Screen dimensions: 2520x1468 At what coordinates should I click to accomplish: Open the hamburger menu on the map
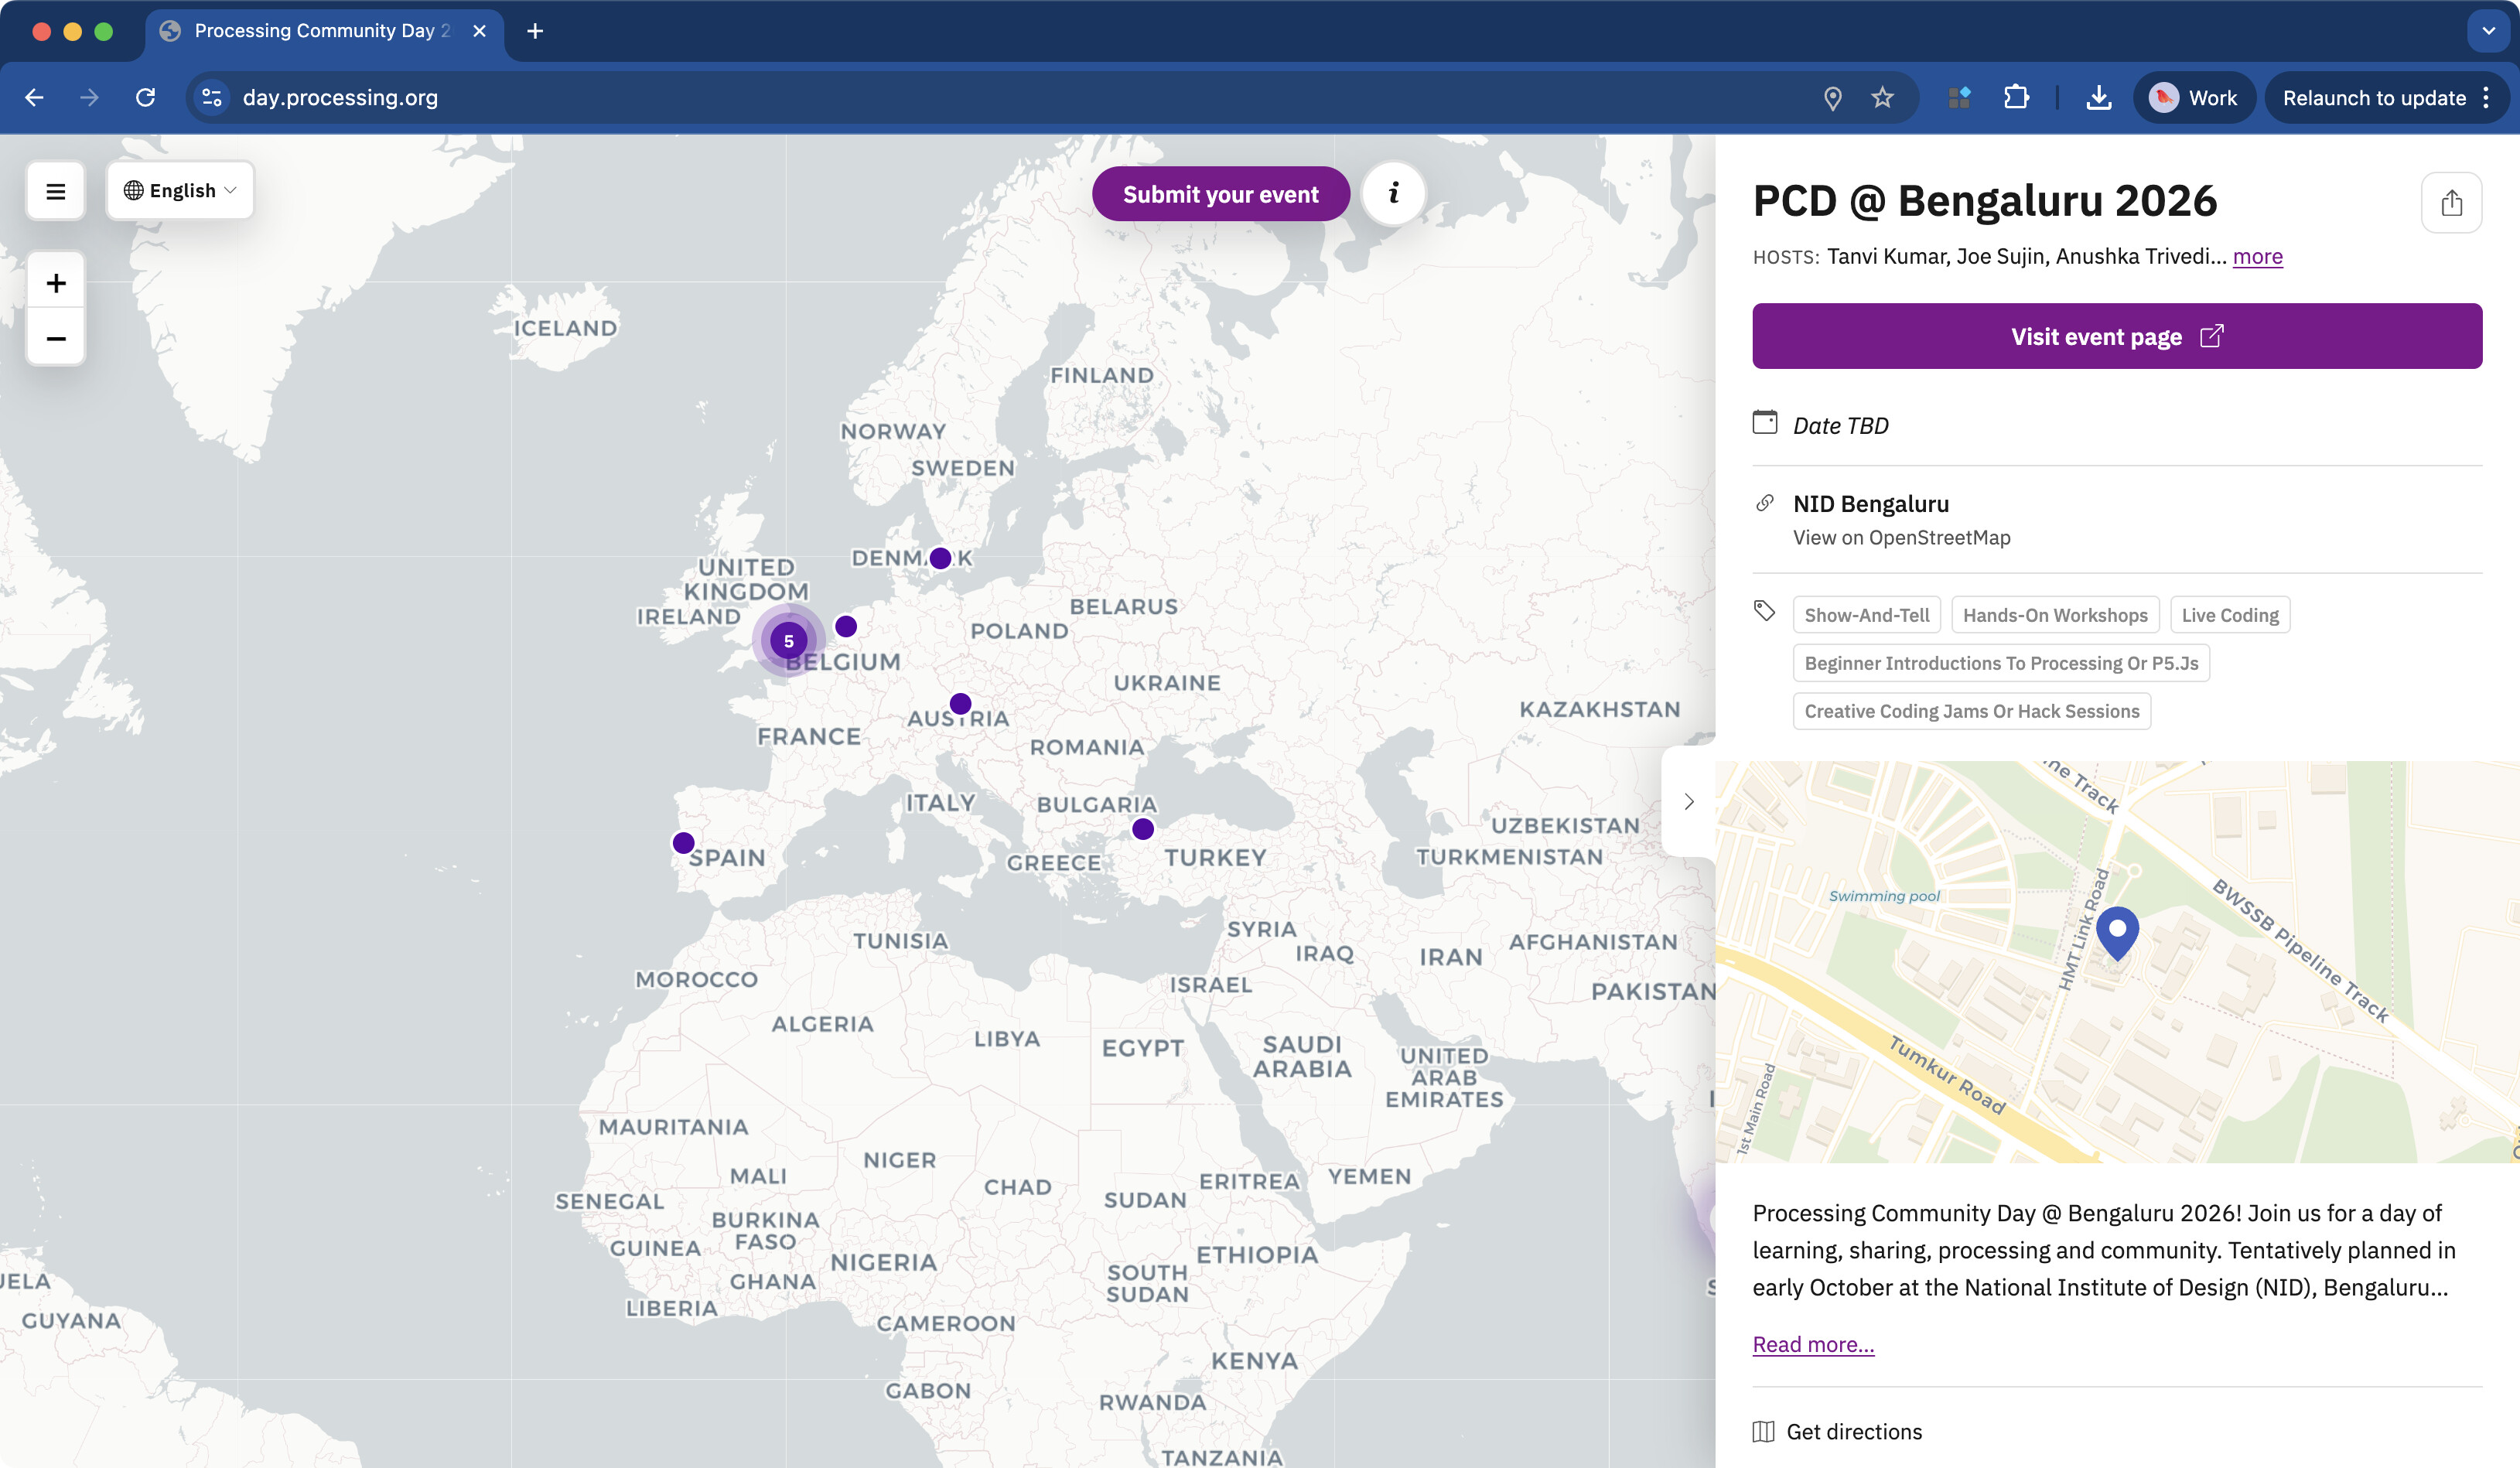coord(56,191)
